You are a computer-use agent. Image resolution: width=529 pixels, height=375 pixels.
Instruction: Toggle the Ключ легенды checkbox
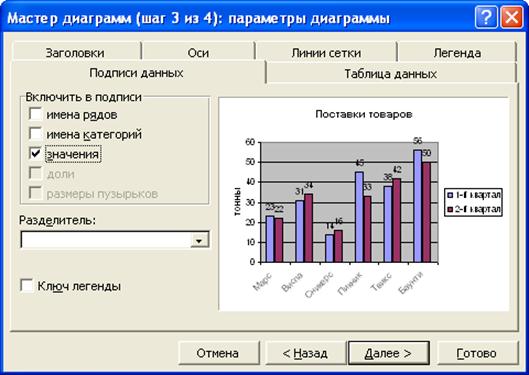pyautogui.click(x=27, y=286)
